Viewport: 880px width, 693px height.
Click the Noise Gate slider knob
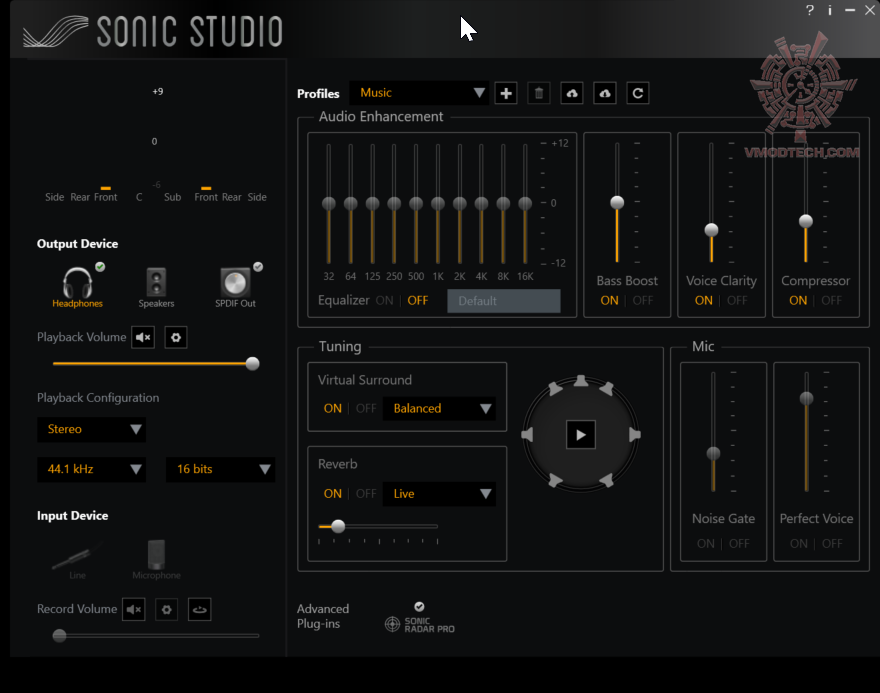[713, 453]
